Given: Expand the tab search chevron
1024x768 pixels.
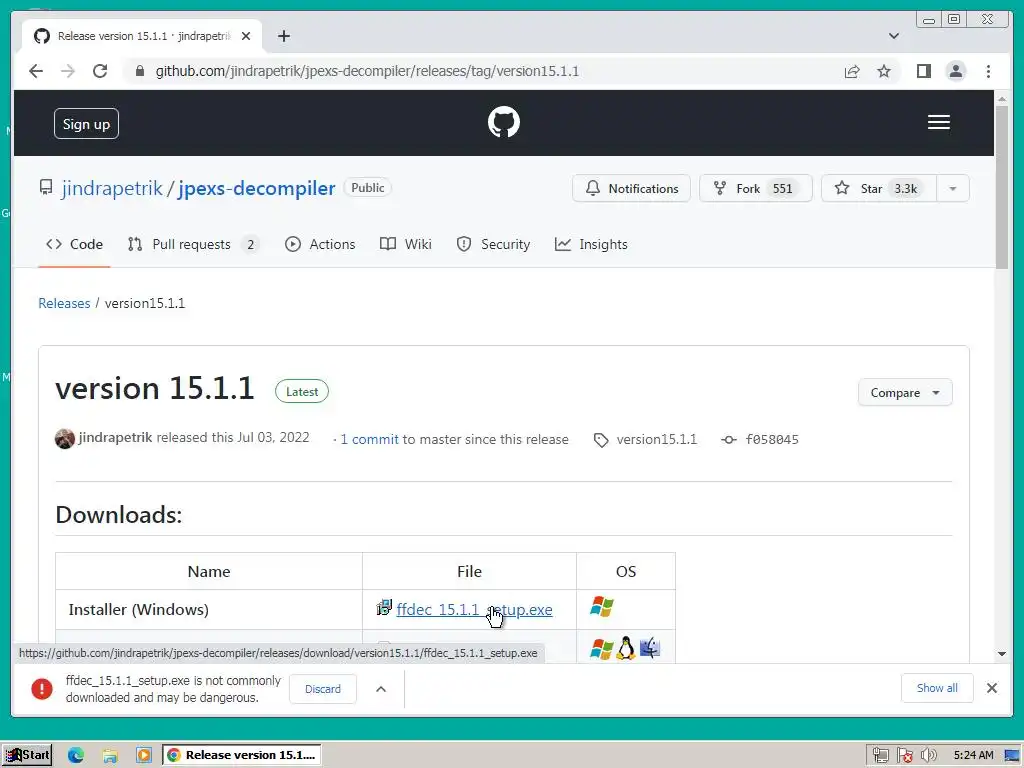Looking at the screenshot, I should pyautogui.click(x=893, y=36).
